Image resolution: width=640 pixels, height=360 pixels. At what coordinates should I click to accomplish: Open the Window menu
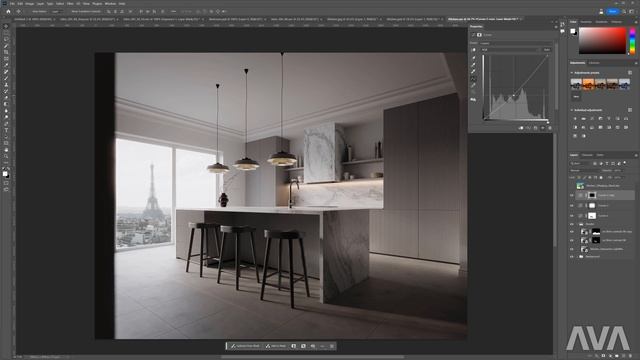tap(110, 4)
